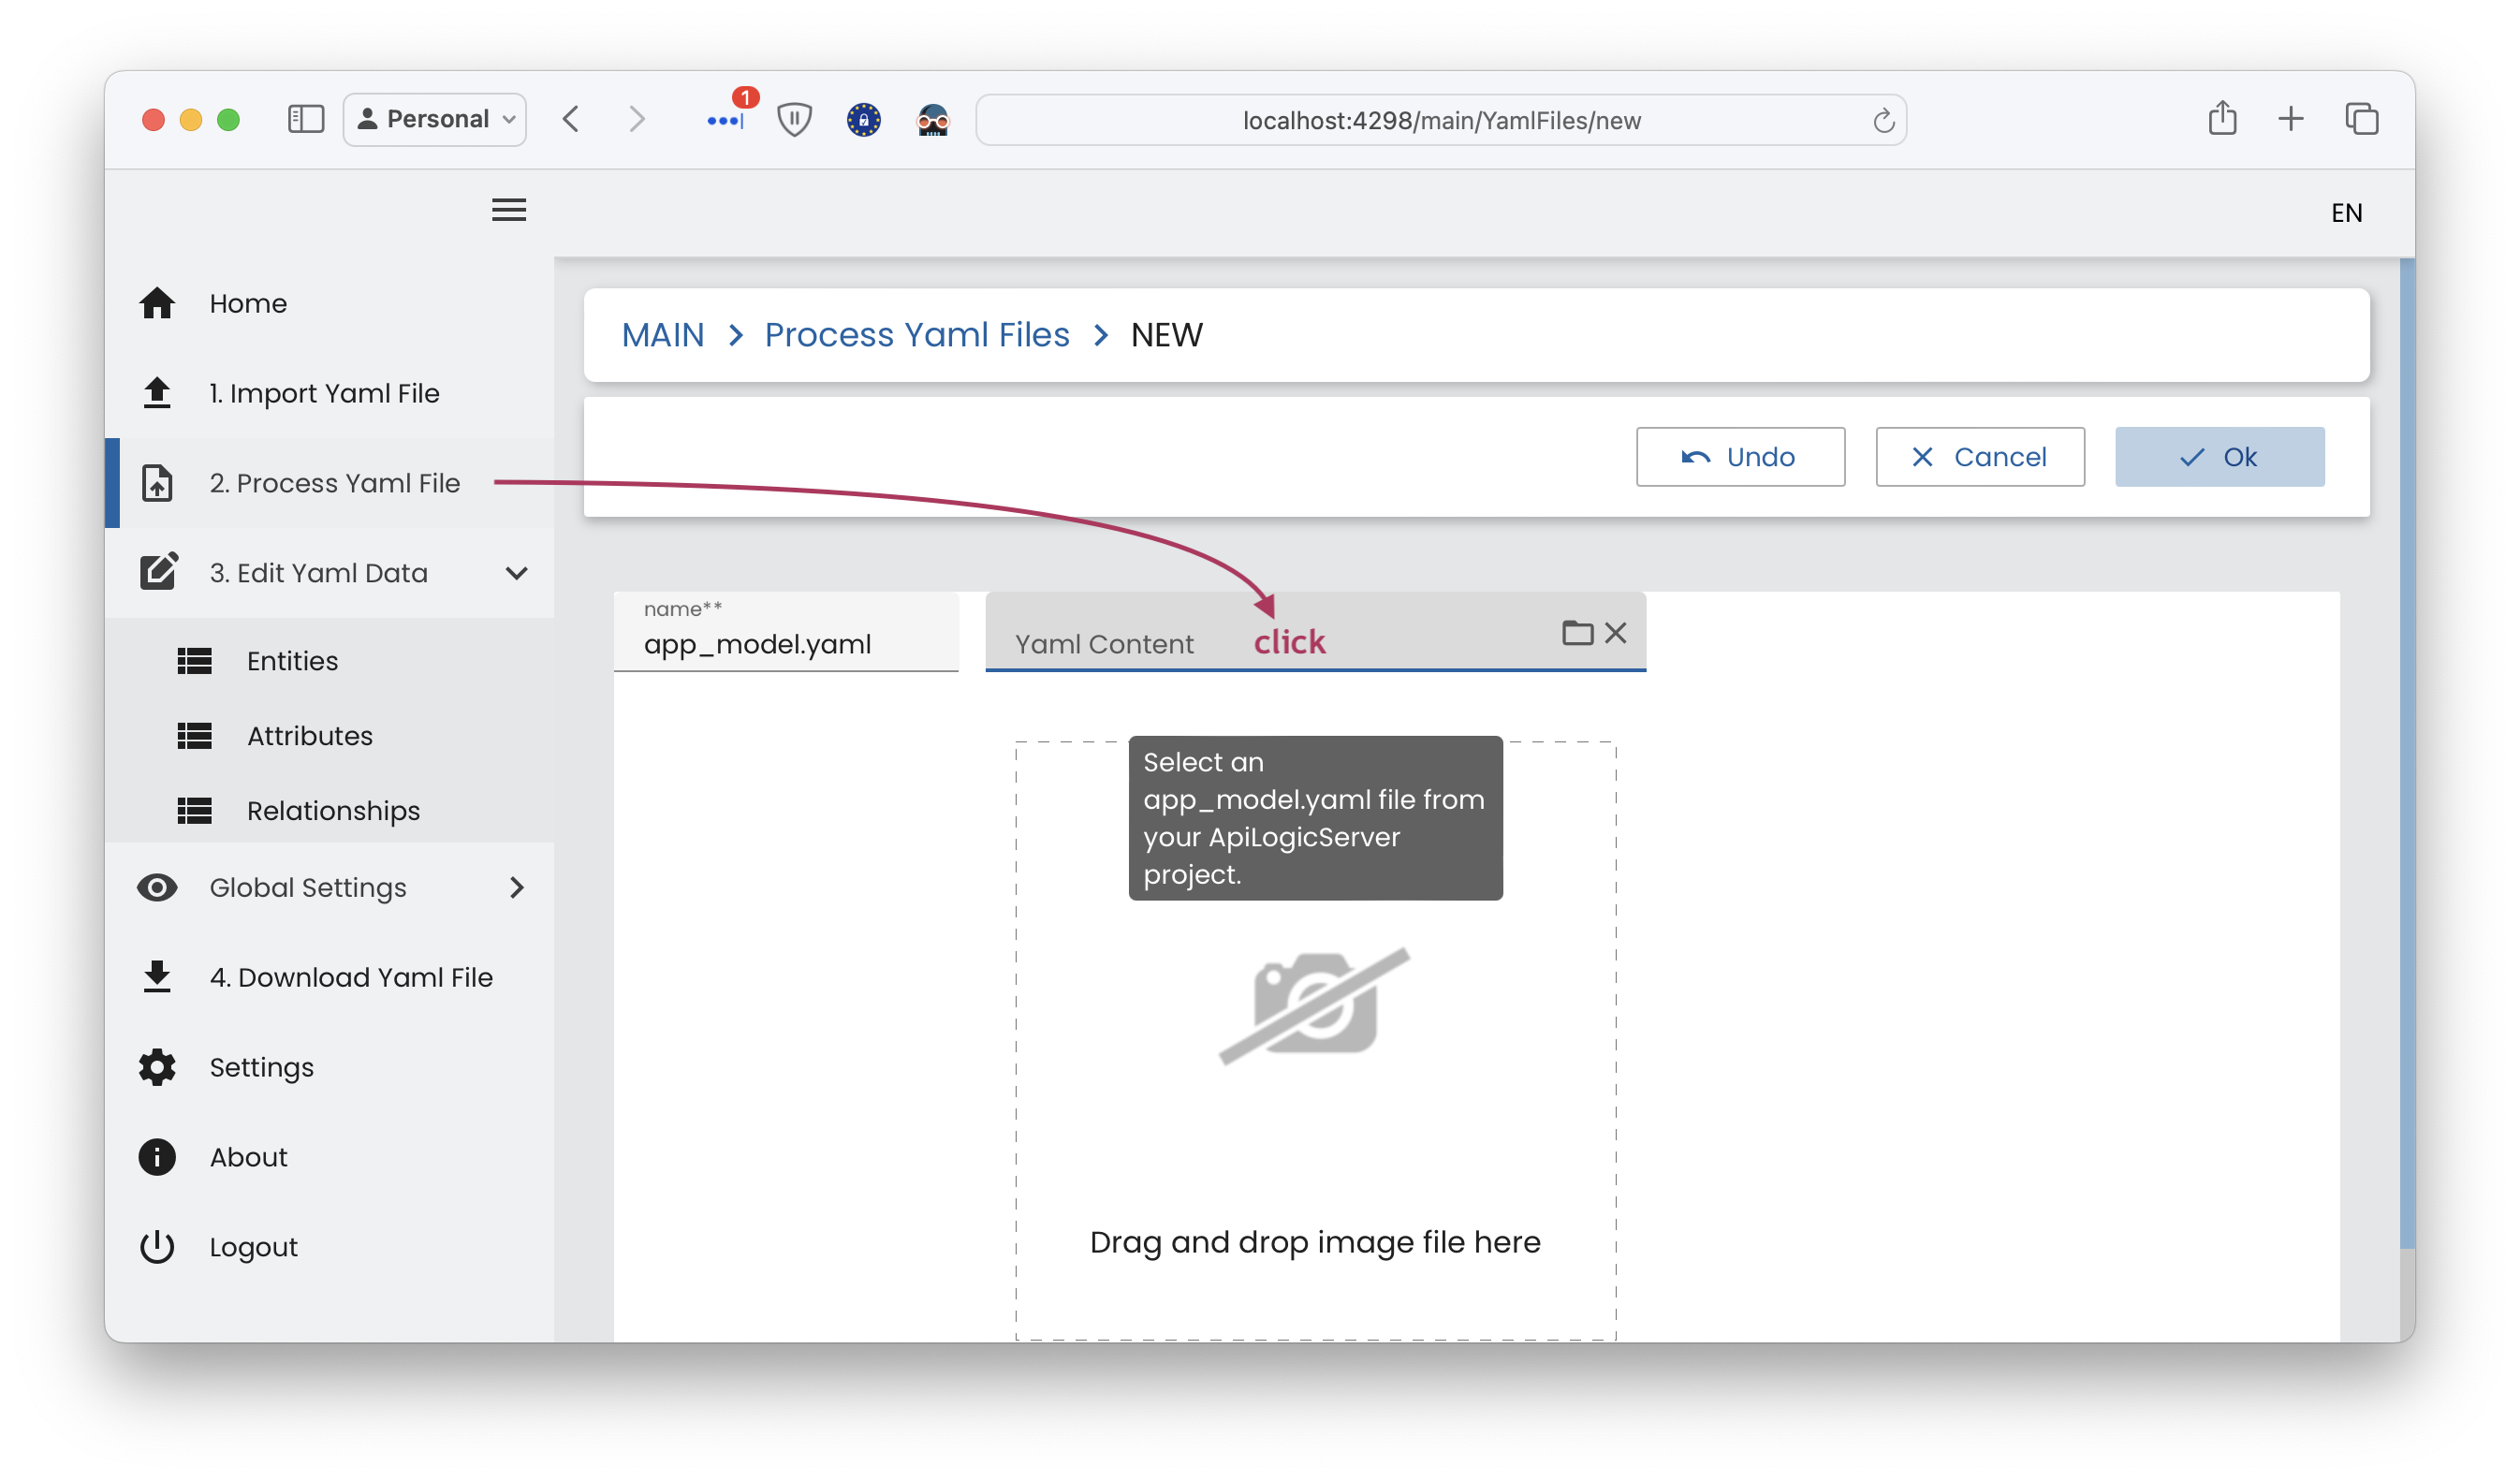Click the Attributes list icon
Viewport: 2520px width, 1481px height.
(196, 735)
